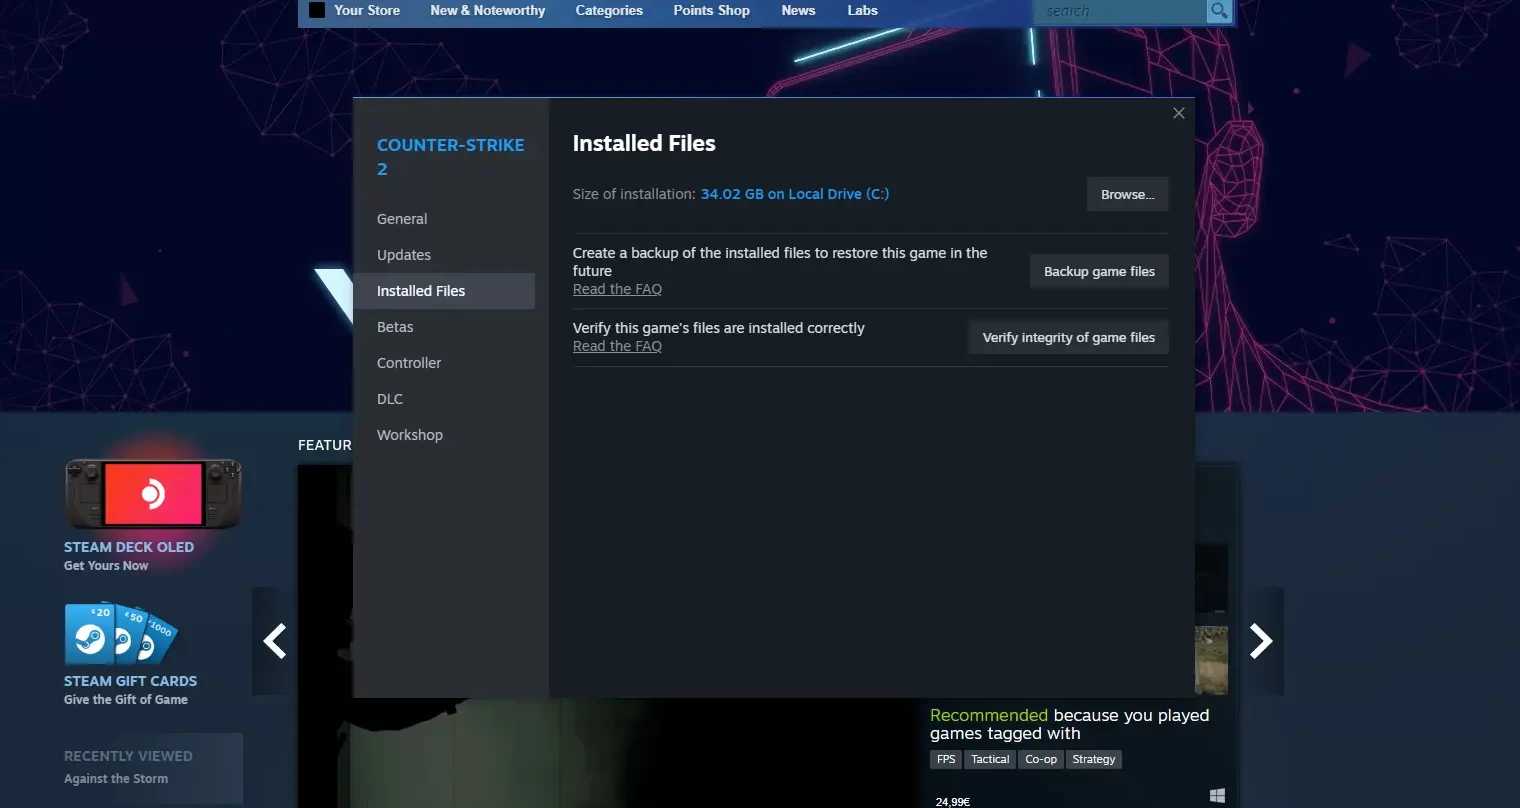Go to Points Shop

tap(711, 11)
